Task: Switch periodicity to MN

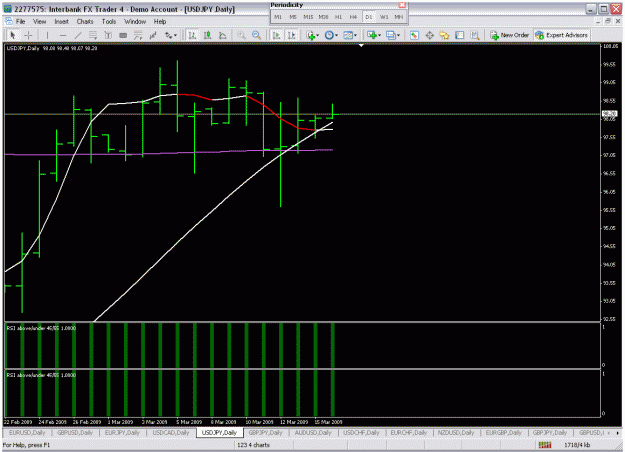Action: point(399,17)
